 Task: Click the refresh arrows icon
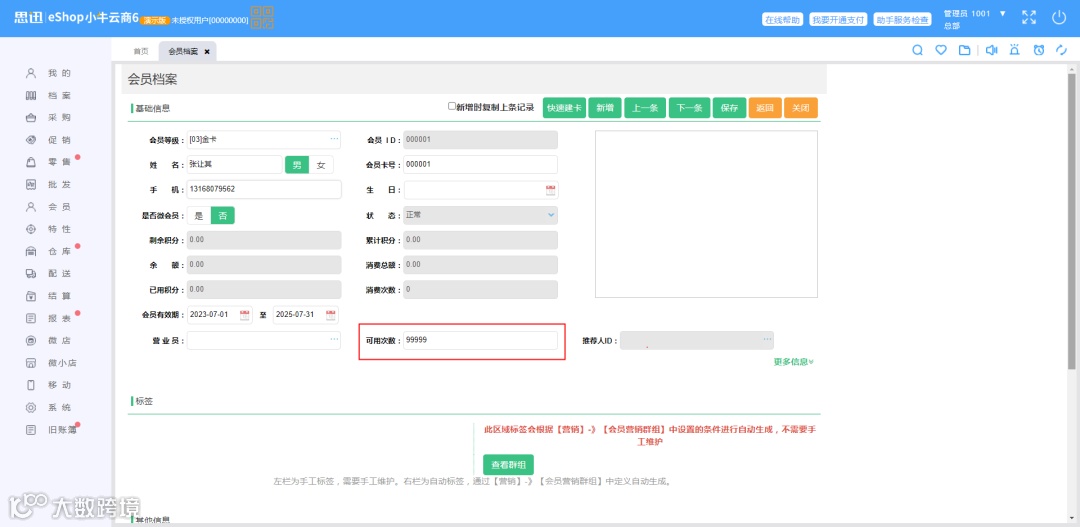1061,50
